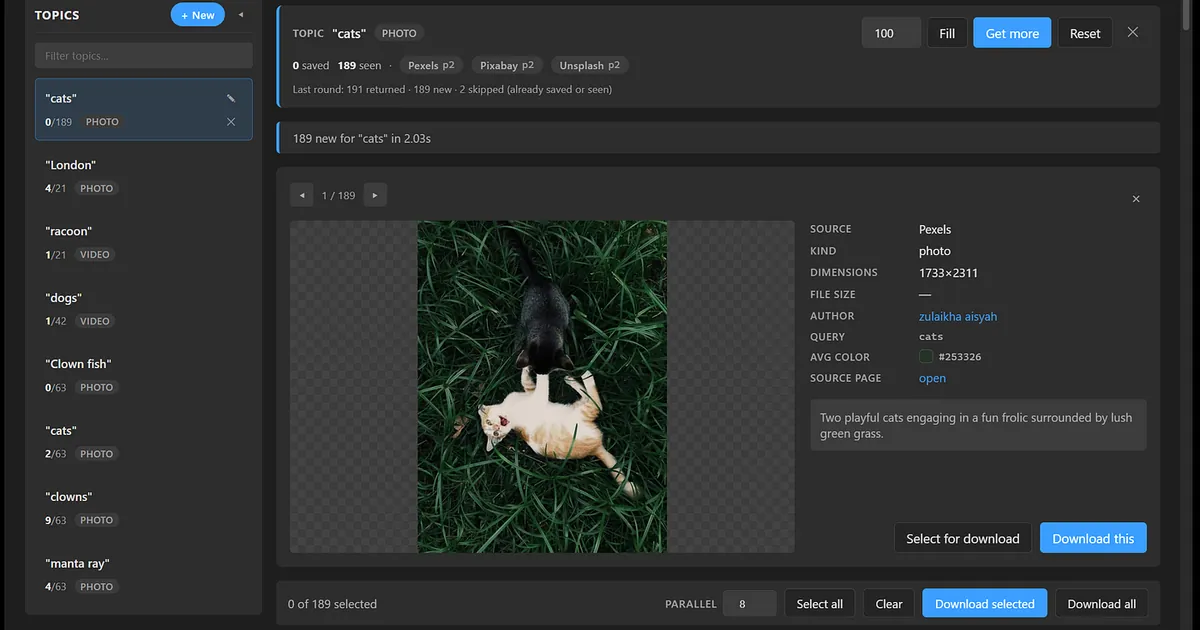Click the "1 / 189" image counter

(x=338, y=196)
